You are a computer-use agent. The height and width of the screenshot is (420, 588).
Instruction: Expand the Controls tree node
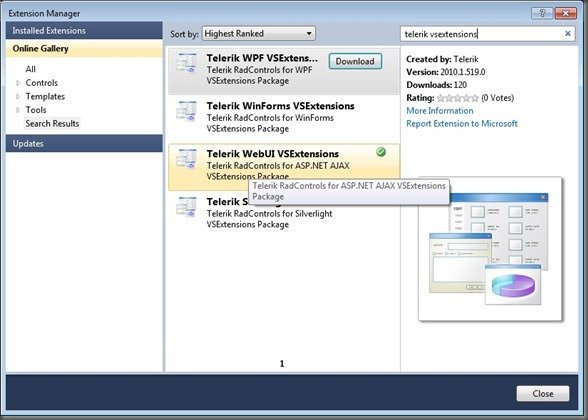pos(18,83)
